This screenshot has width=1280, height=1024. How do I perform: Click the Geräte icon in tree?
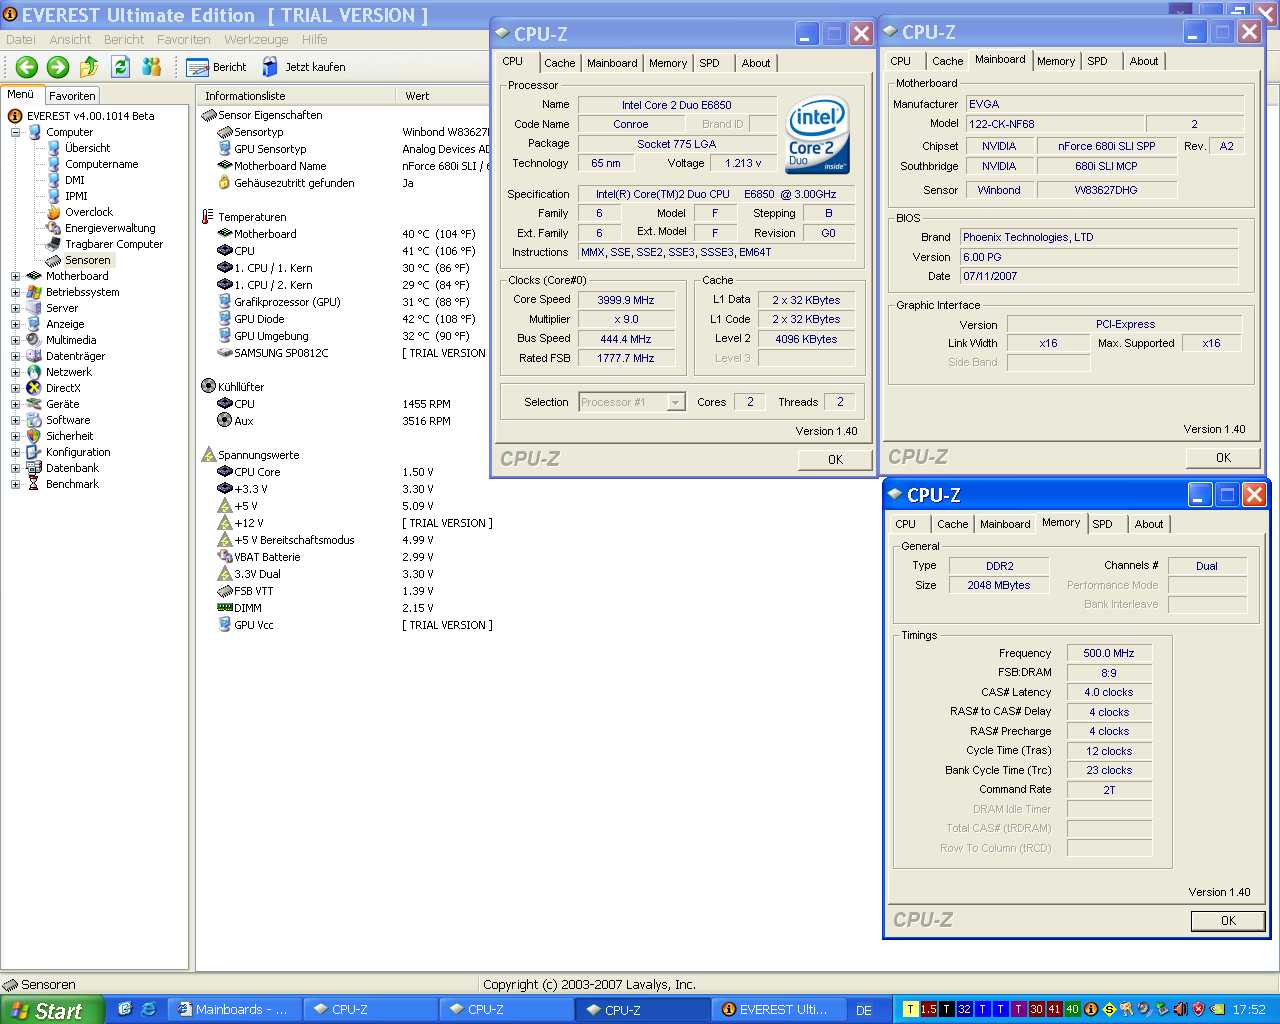34,404
